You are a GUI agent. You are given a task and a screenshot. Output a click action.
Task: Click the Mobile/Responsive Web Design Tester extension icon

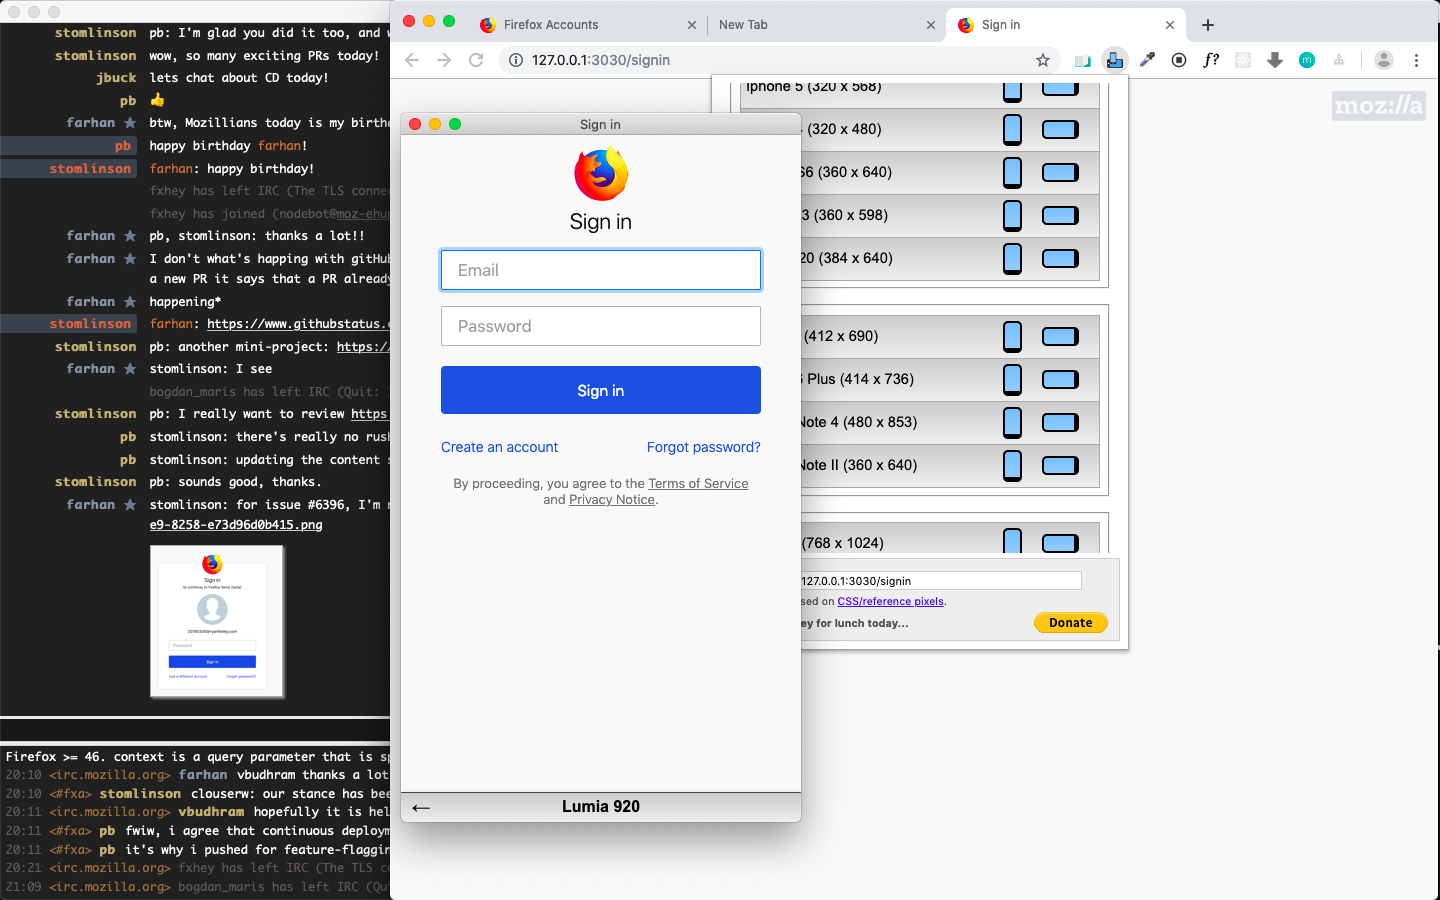1114,60
